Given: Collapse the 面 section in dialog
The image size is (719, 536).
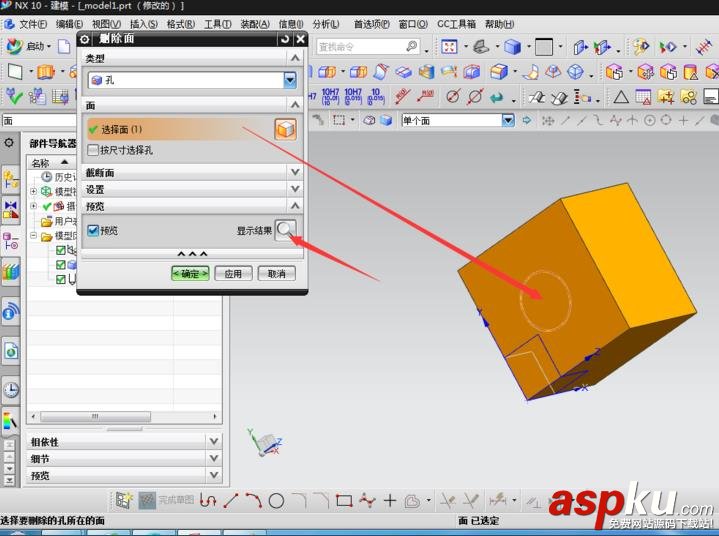Looking at the screenshot, I should [x=295, y=105].
